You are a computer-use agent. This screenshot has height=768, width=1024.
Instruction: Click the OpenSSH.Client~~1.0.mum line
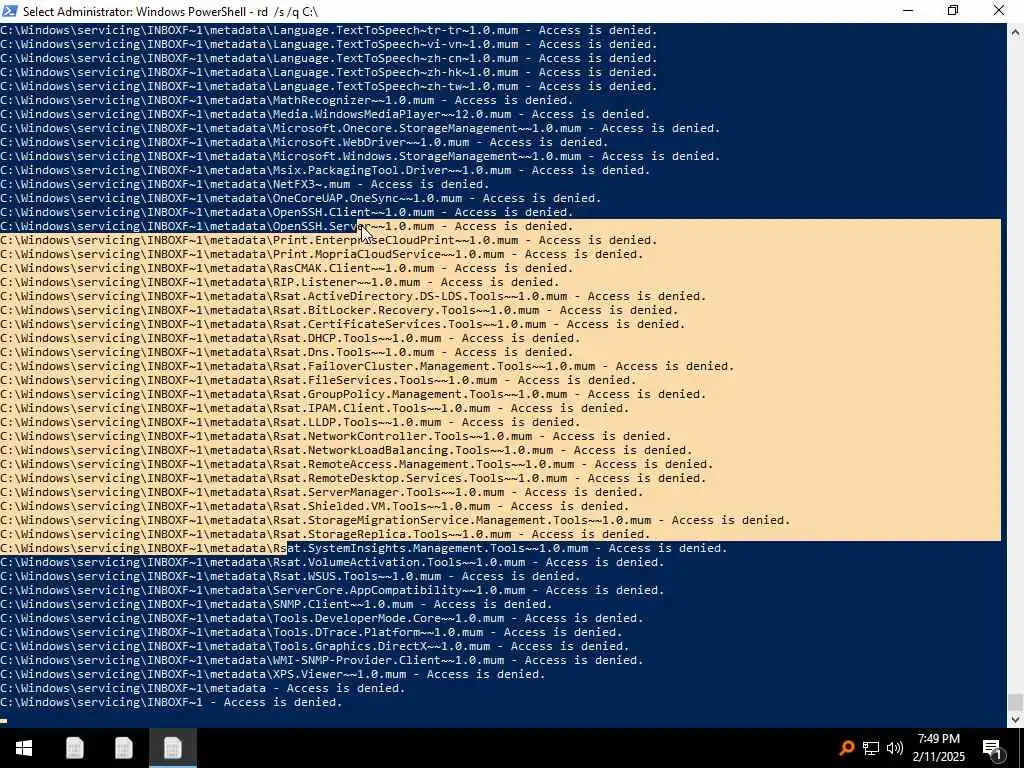click(287, 212)
